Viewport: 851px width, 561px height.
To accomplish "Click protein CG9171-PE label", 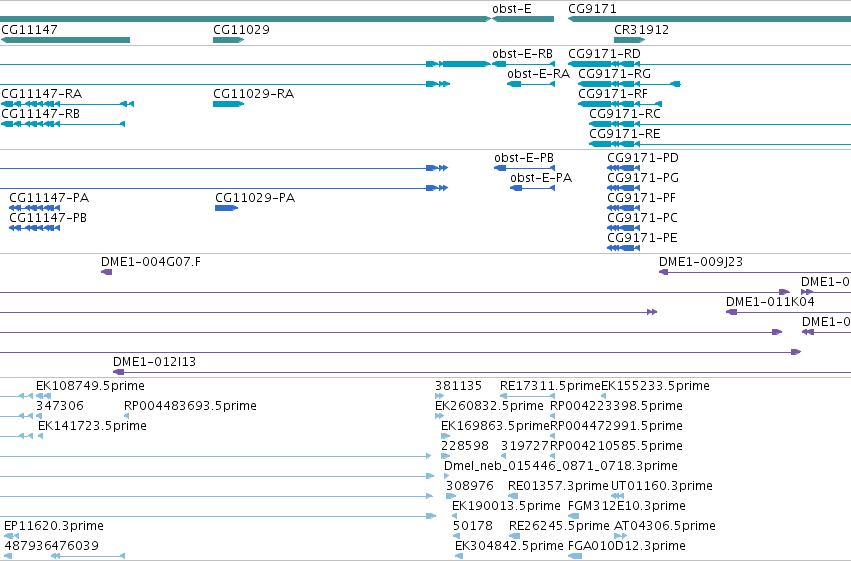I will pos(643,239).
